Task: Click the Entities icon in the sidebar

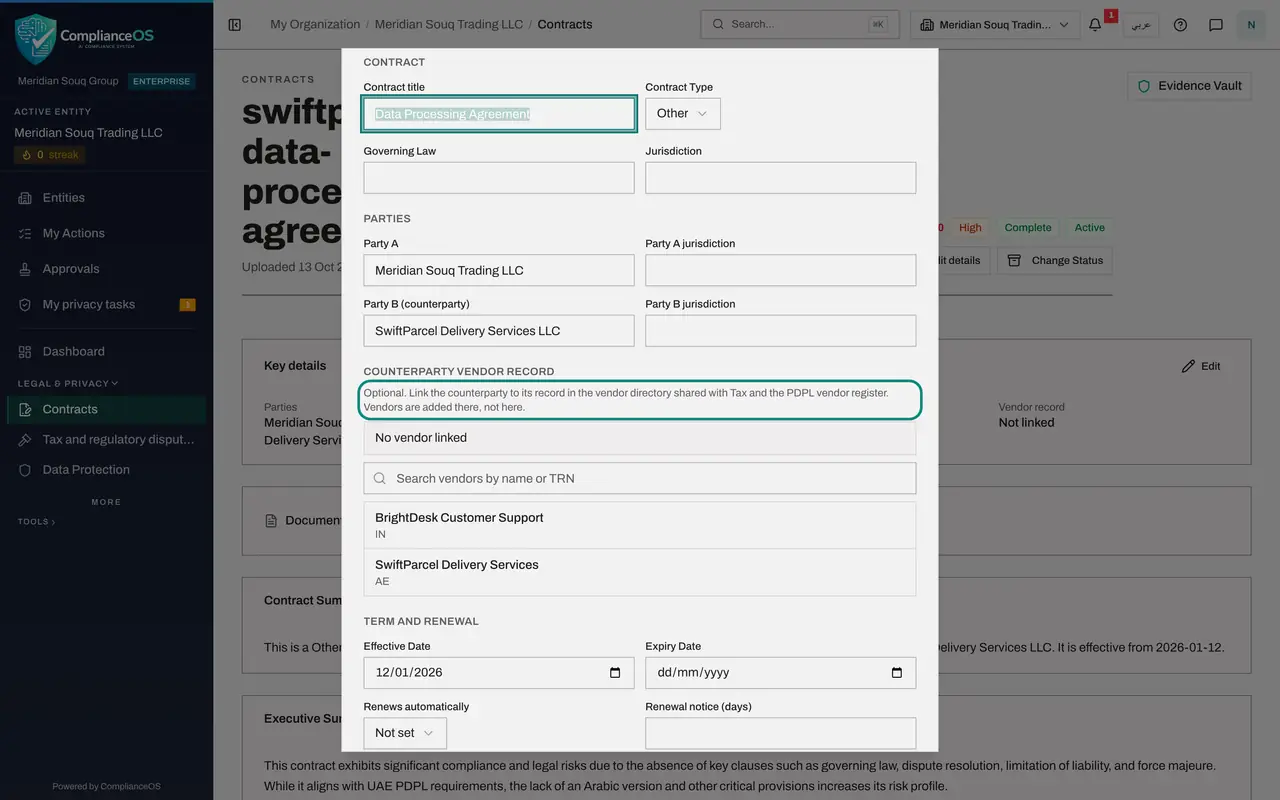Action: 25,198
